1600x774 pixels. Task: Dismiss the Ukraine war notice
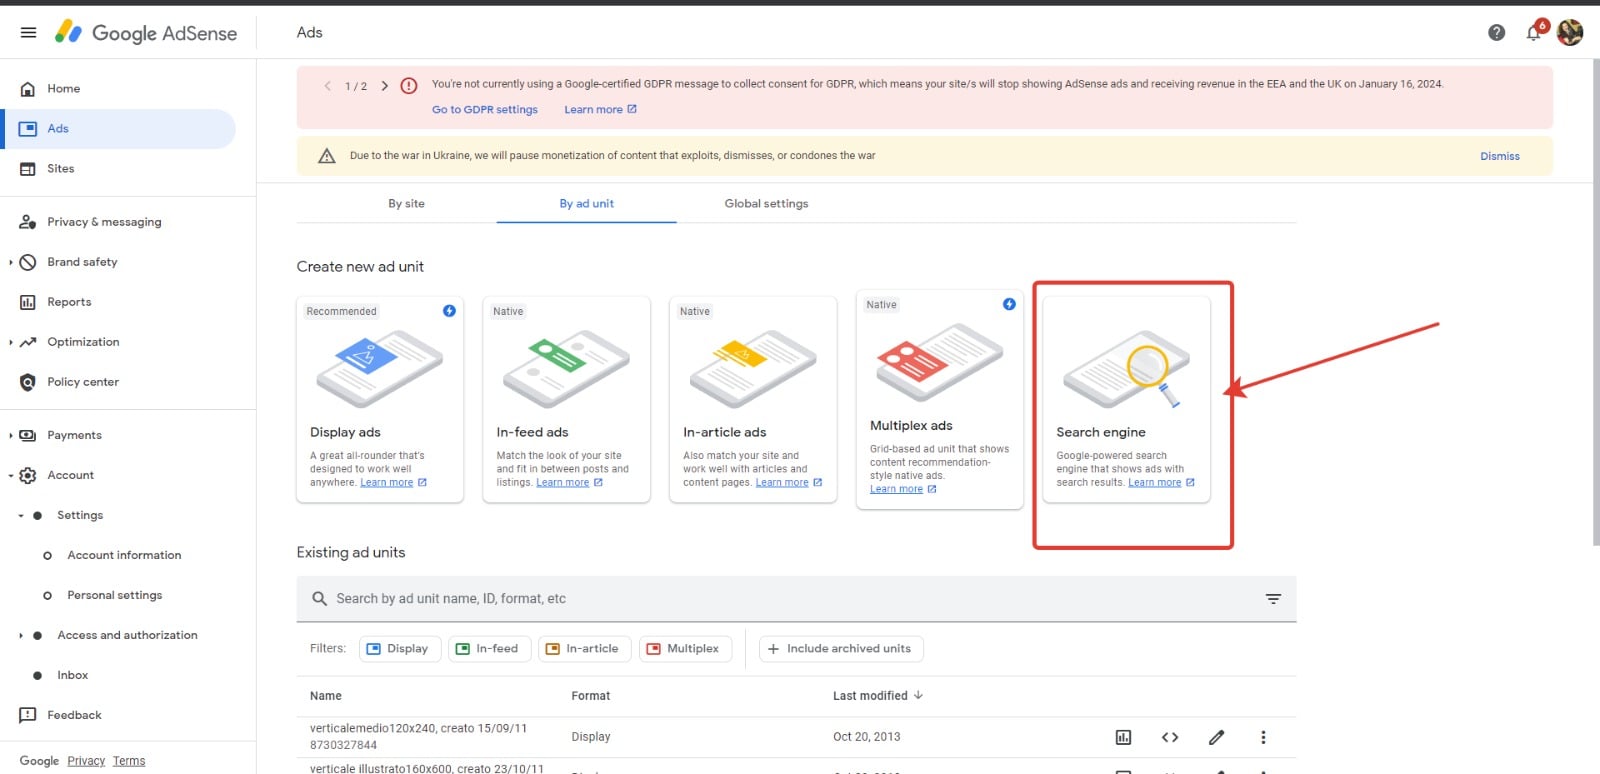(x=1500, y=156)
